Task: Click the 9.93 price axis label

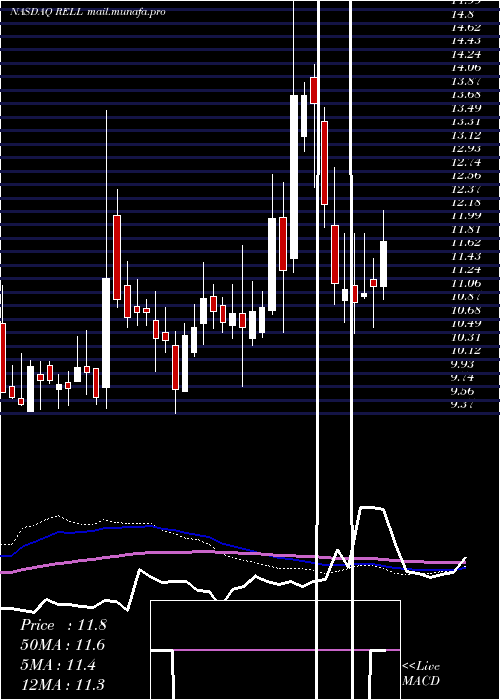Action: pyautogui.click(x=462, y=364)
